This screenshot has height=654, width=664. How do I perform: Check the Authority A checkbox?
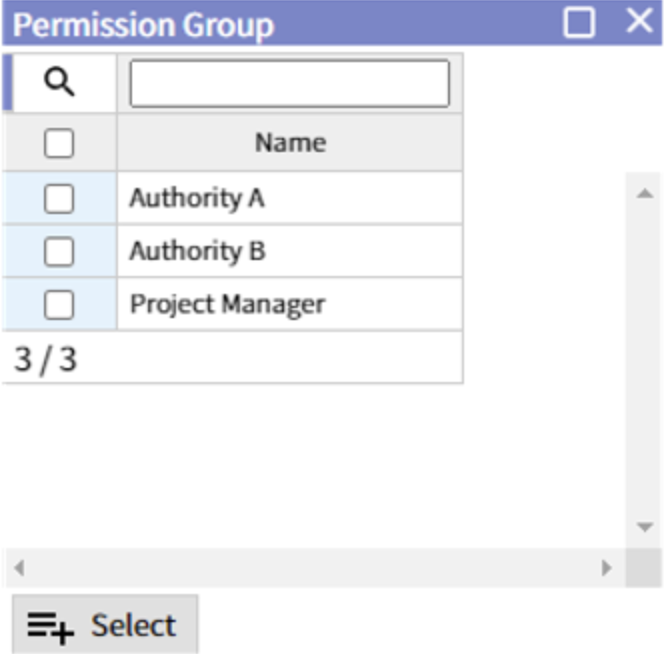(x=59, y=198)
